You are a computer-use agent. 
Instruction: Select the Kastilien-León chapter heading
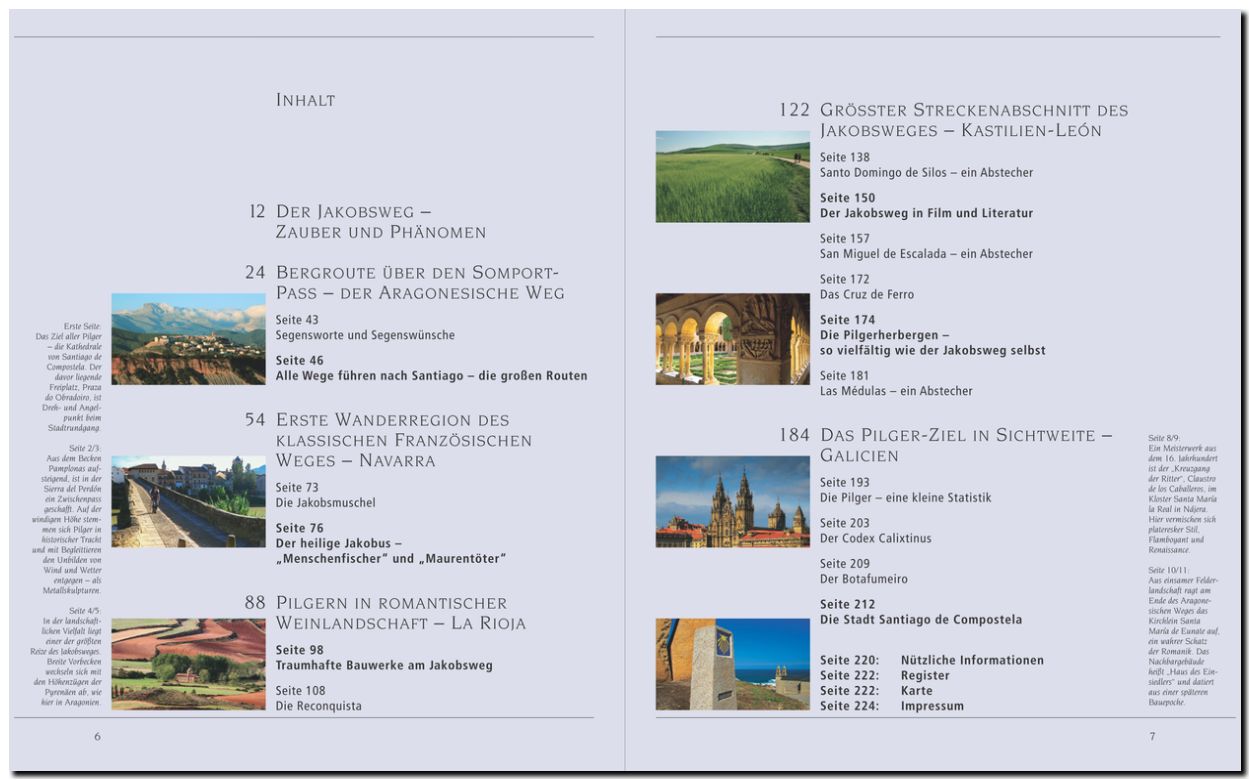pyautogui.click(x=973, y=120)
